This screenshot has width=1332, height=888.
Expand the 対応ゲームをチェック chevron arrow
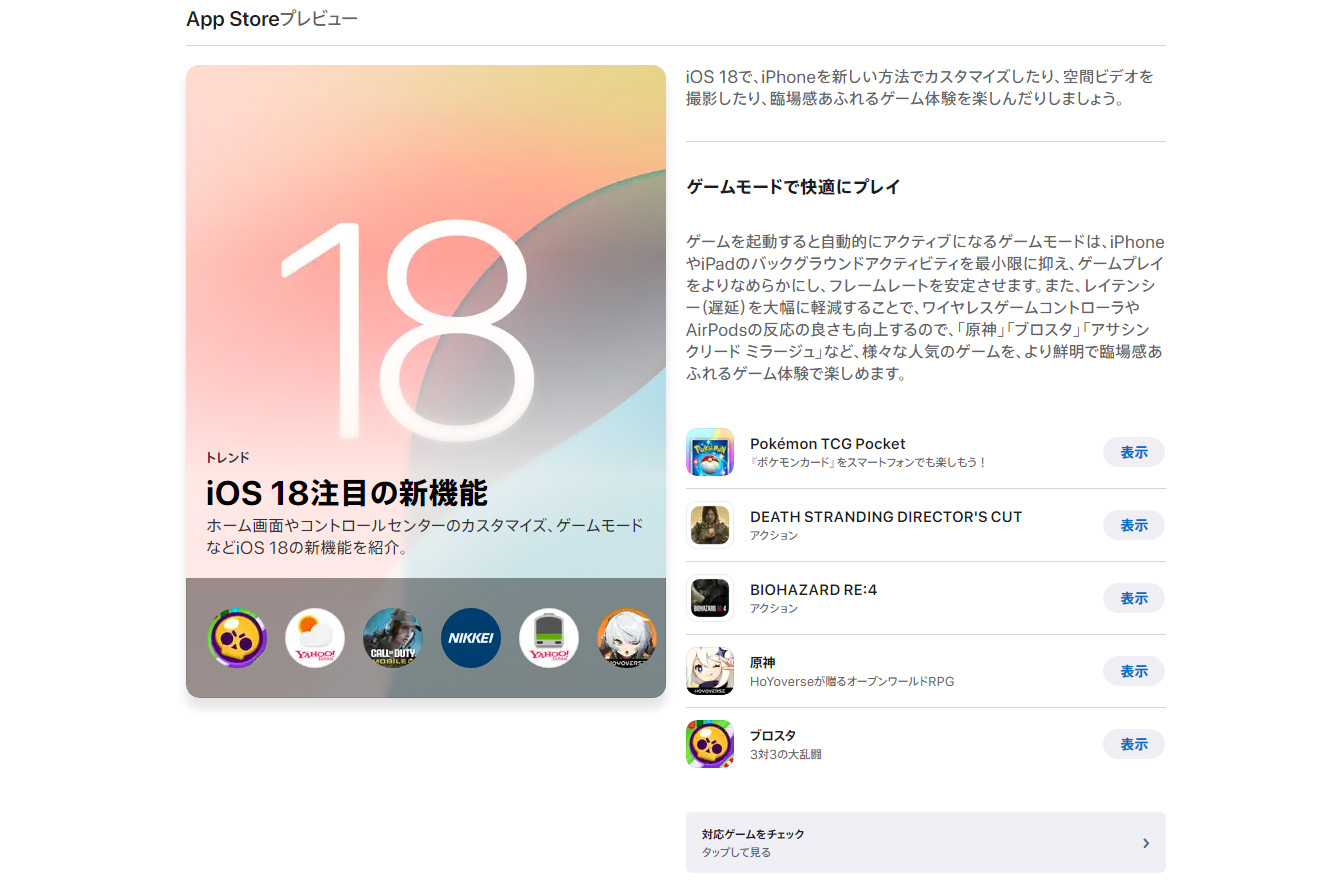(1146, 843)
